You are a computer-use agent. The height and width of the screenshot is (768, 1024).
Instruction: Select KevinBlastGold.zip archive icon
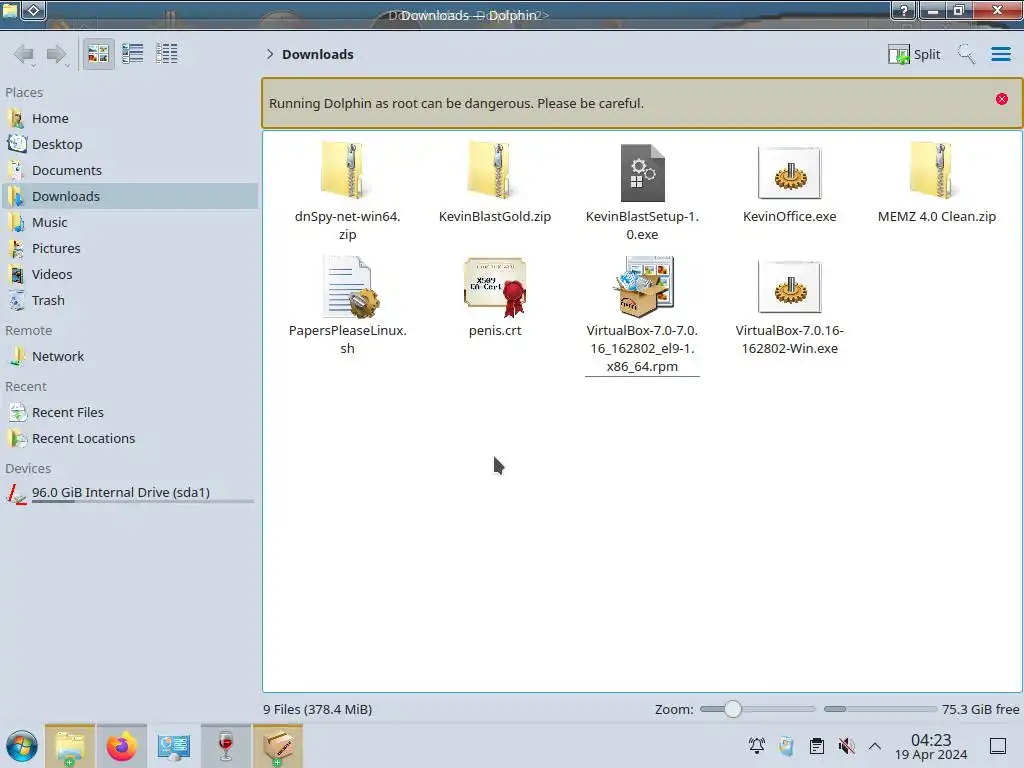coord(494,171)
